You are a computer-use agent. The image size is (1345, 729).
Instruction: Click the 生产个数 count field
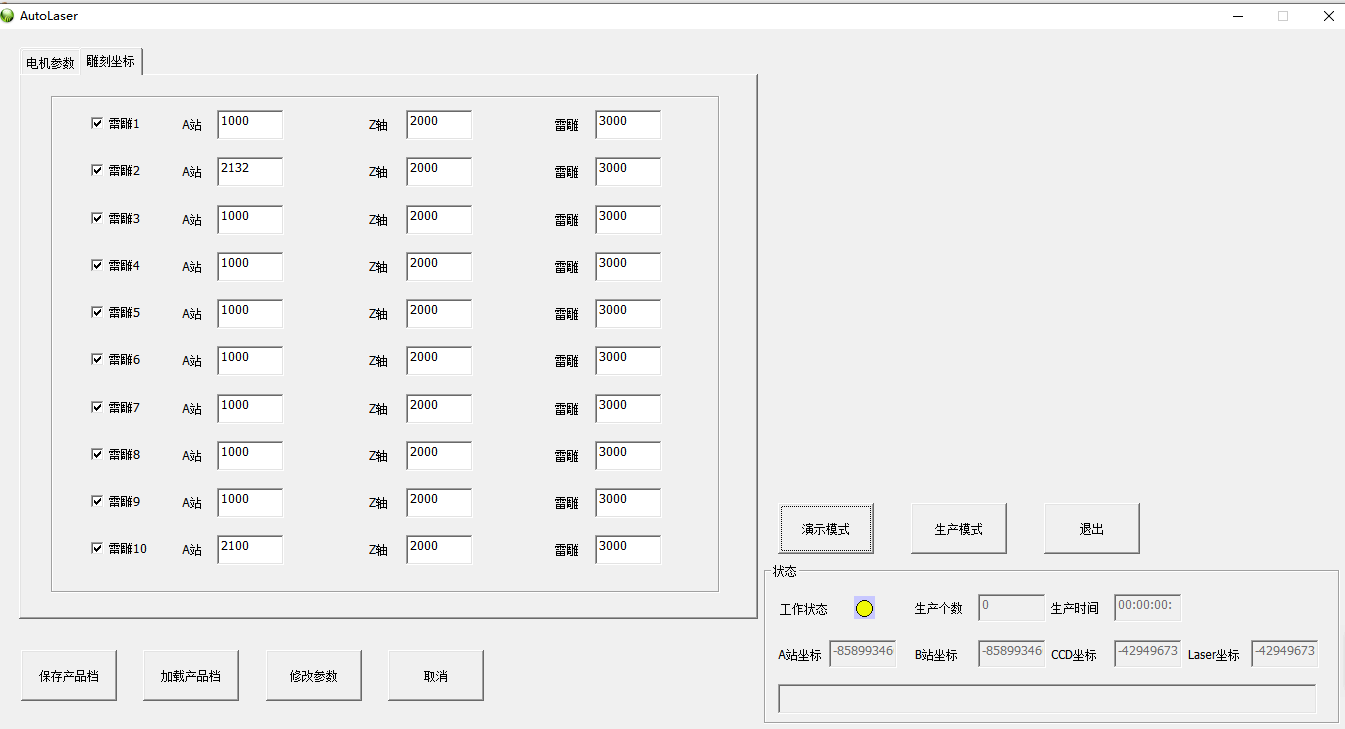1011,608
